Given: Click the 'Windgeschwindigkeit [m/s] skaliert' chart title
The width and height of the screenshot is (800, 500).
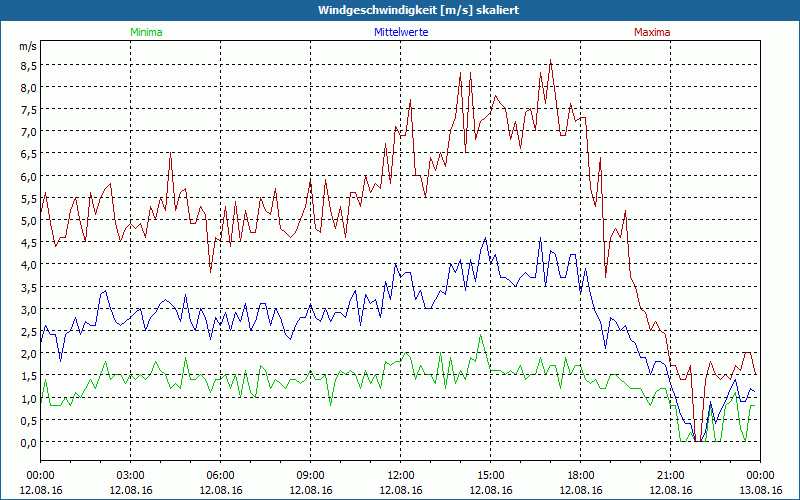Looking at the screenshot, I should click(418, 10).
